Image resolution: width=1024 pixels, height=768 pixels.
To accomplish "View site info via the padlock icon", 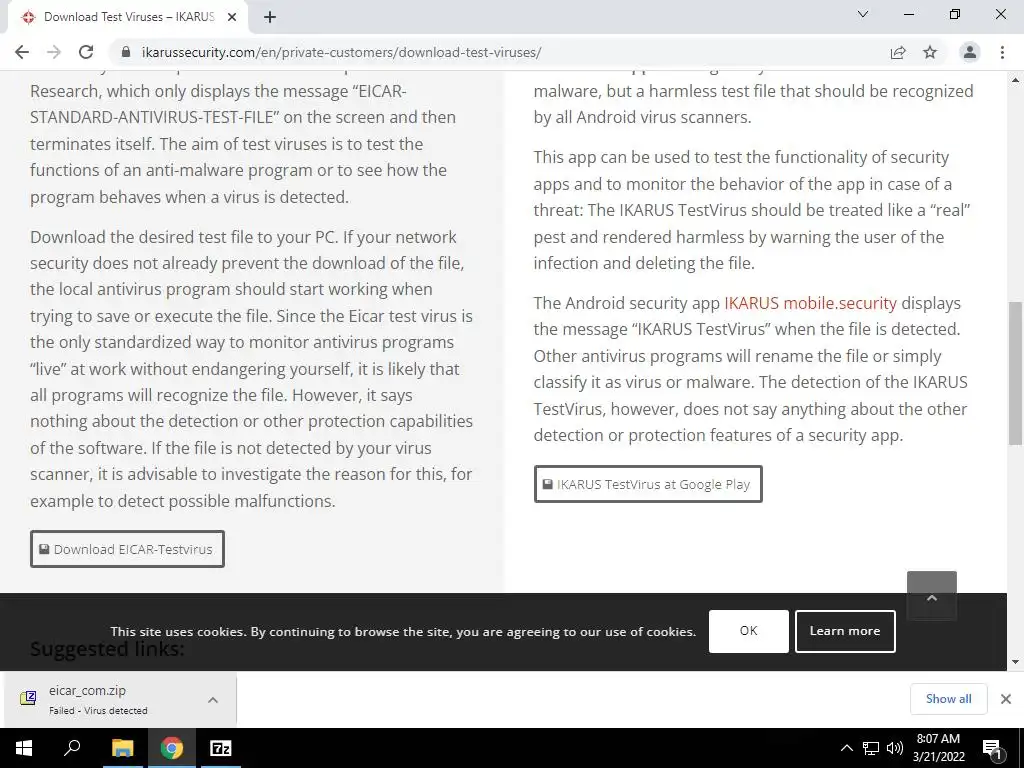I will click(126, 52).
